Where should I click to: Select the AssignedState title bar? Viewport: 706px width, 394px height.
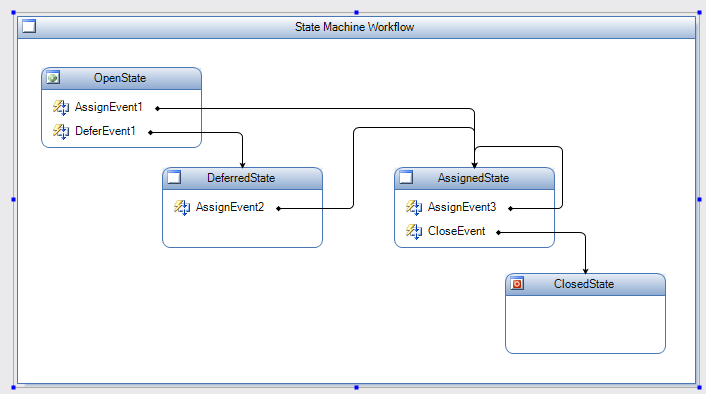pyautogui.click(x=475, y=178)
